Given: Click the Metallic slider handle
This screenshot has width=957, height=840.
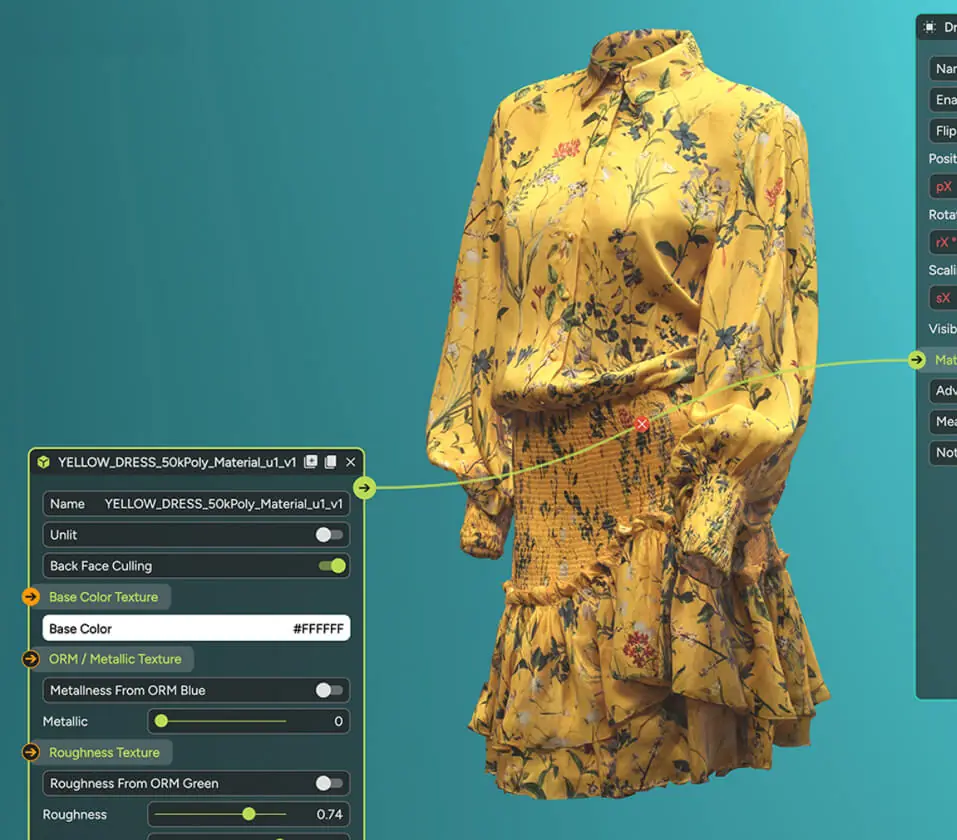Looking at the screenshot, I should pos(161,721).
